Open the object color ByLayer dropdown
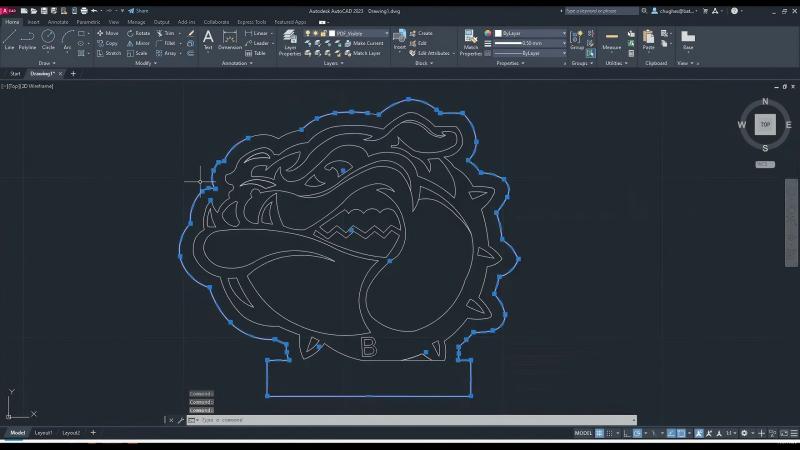The image size is (800, 450). point(531,33)
